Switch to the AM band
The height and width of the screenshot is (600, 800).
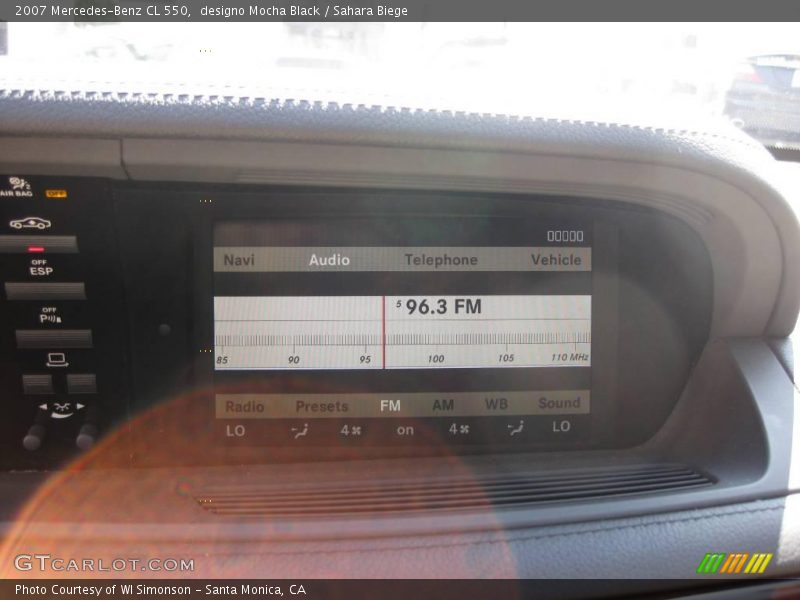click(443, 405)
